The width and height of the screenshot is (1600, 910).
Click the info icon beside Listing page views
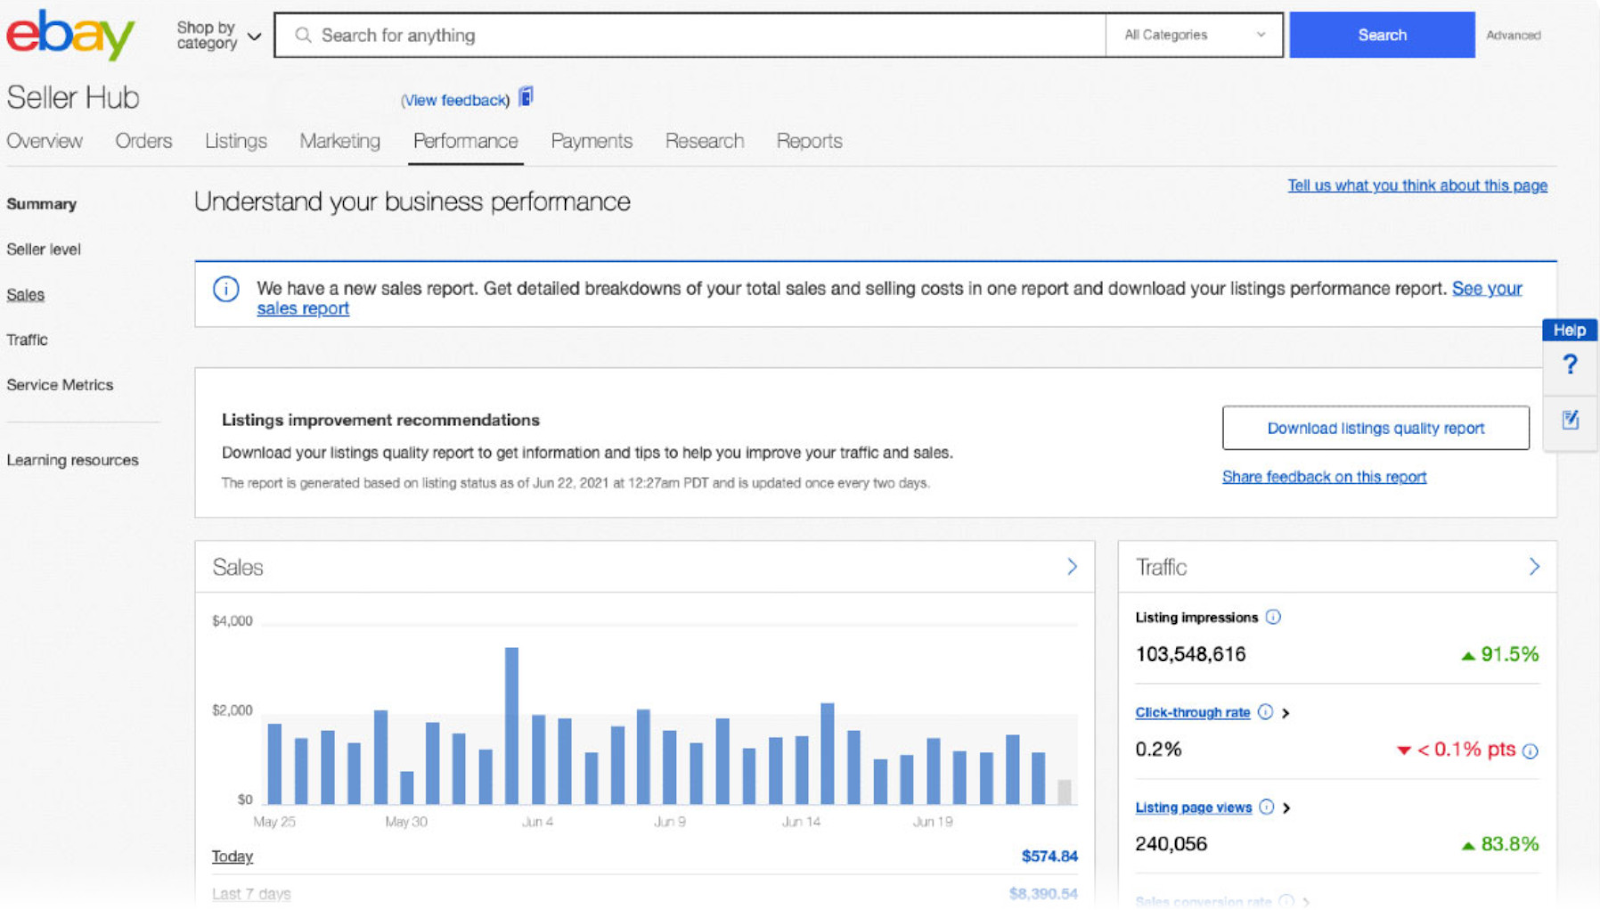tap(1266, 807)
